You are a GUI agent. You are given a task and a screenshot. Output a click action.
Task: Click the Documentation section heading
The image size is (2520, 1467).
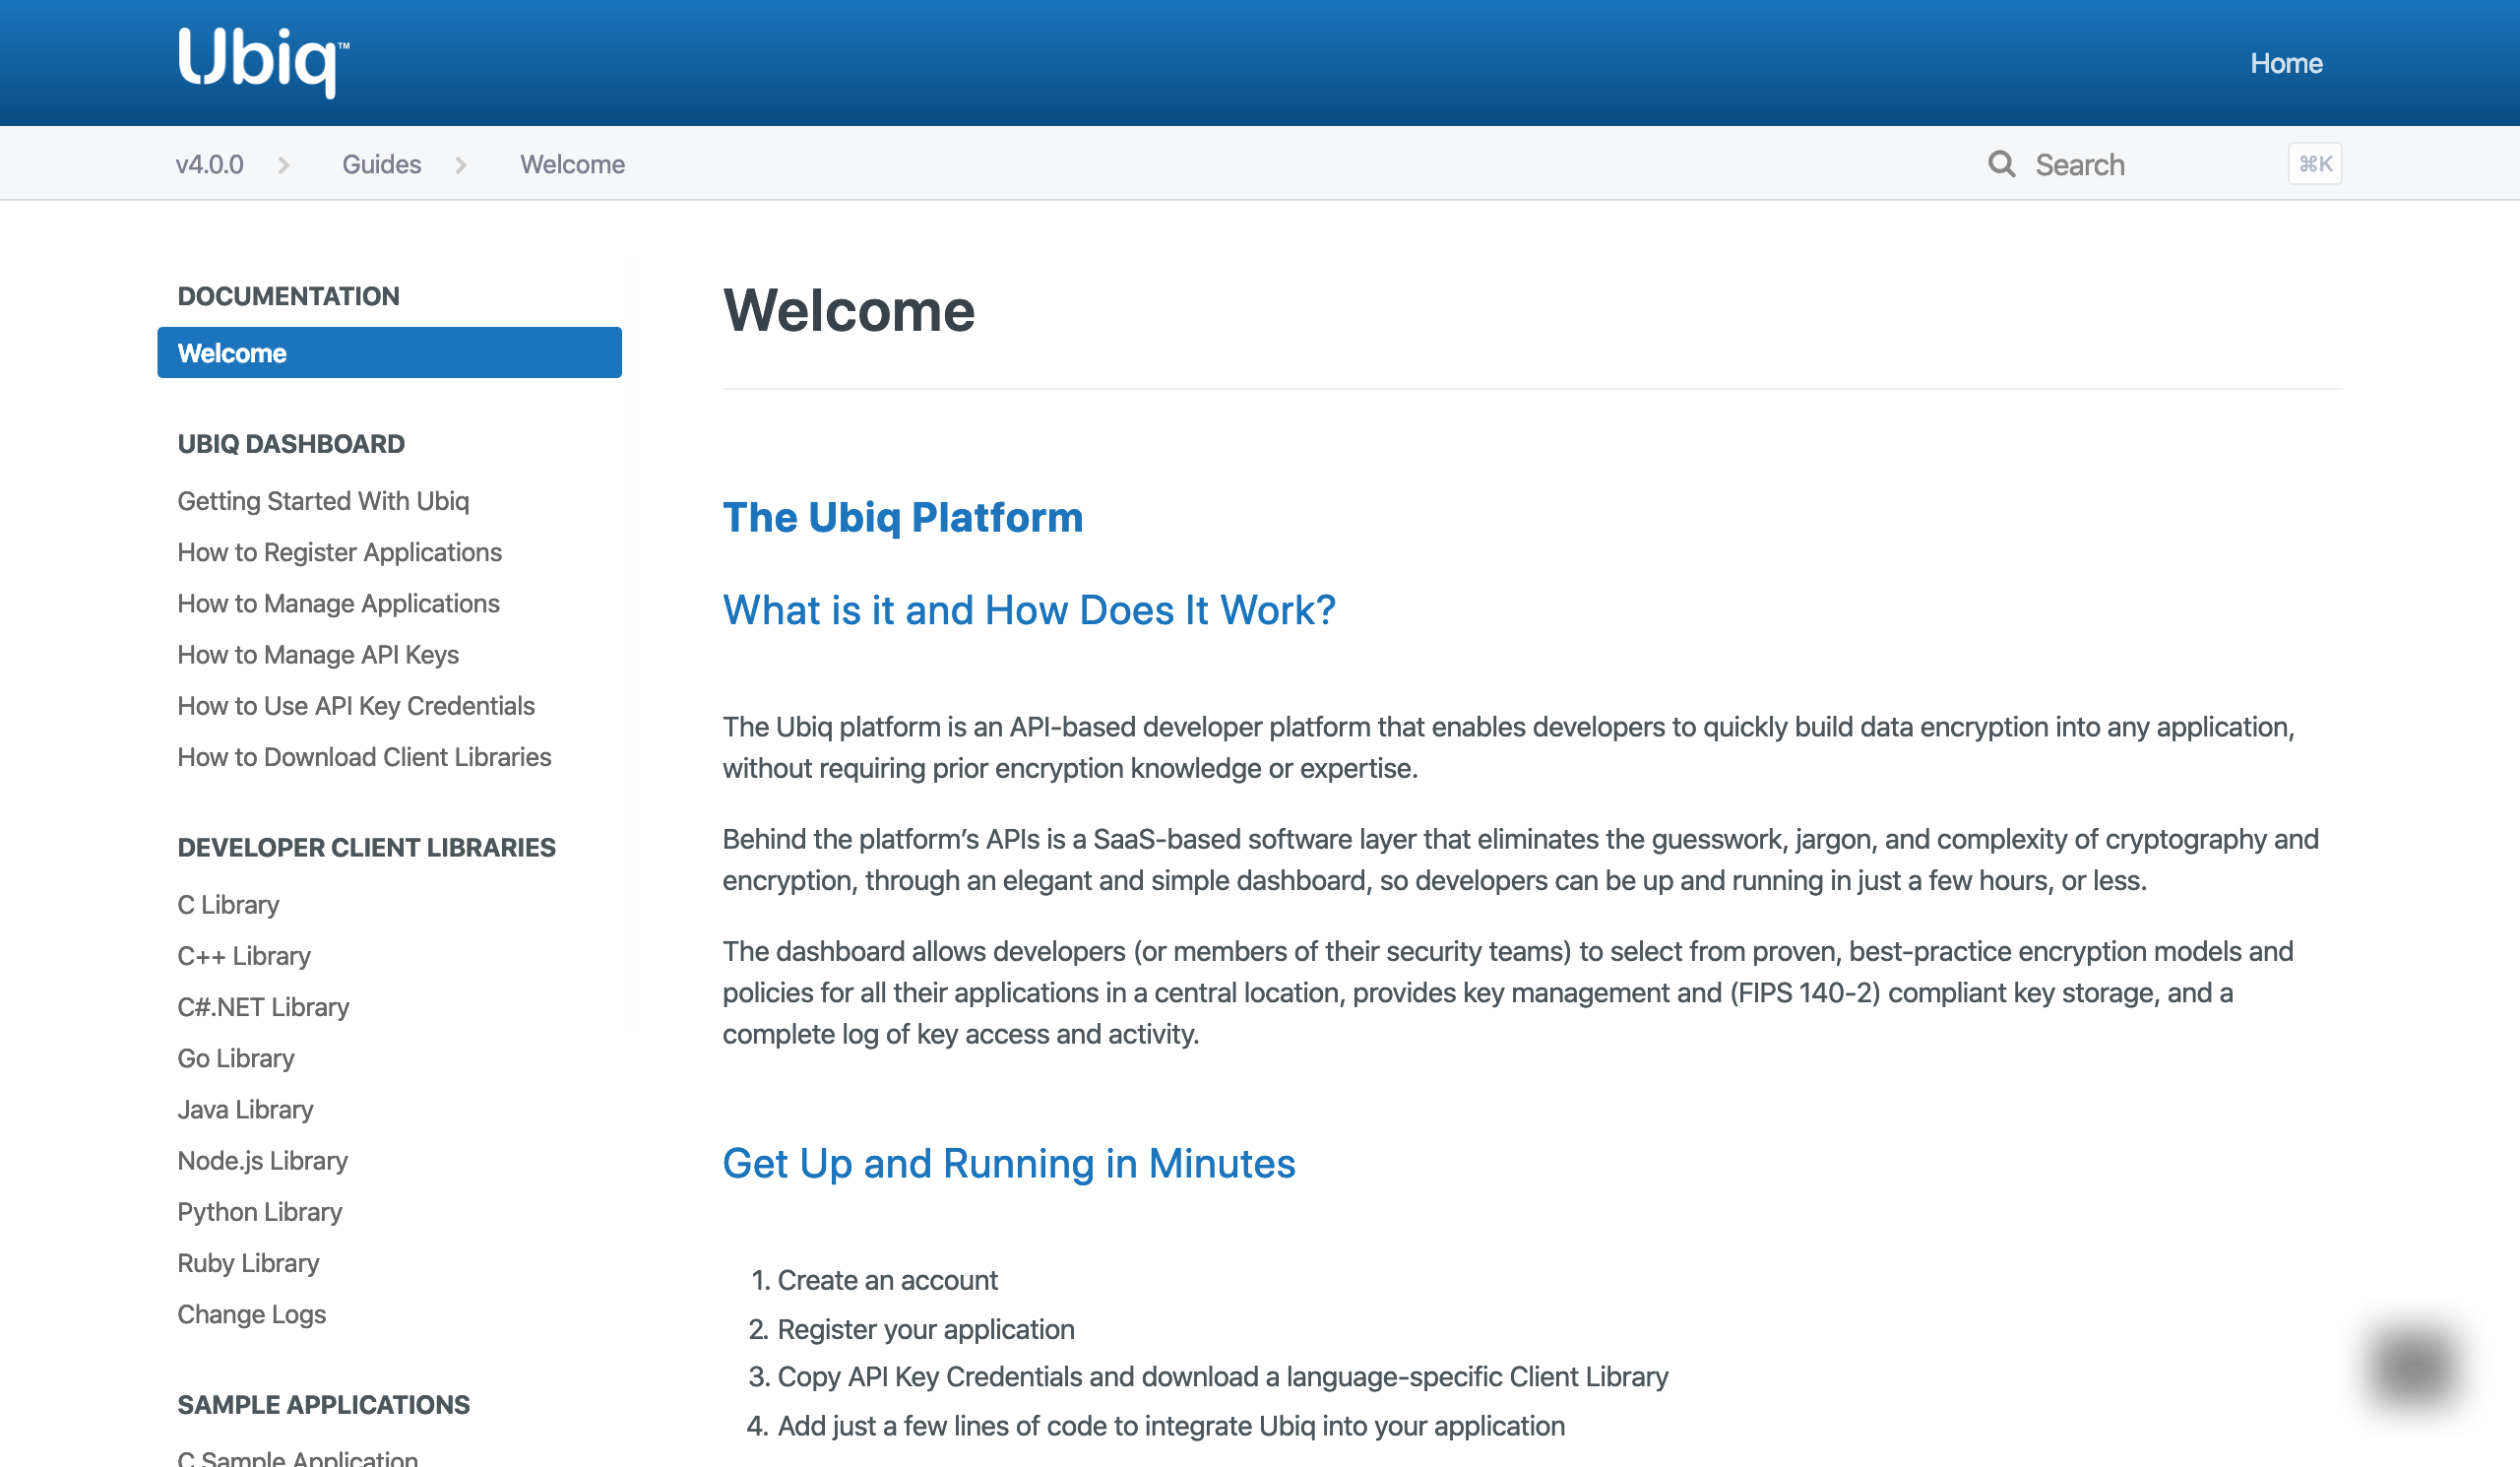(x=288, y=296)
